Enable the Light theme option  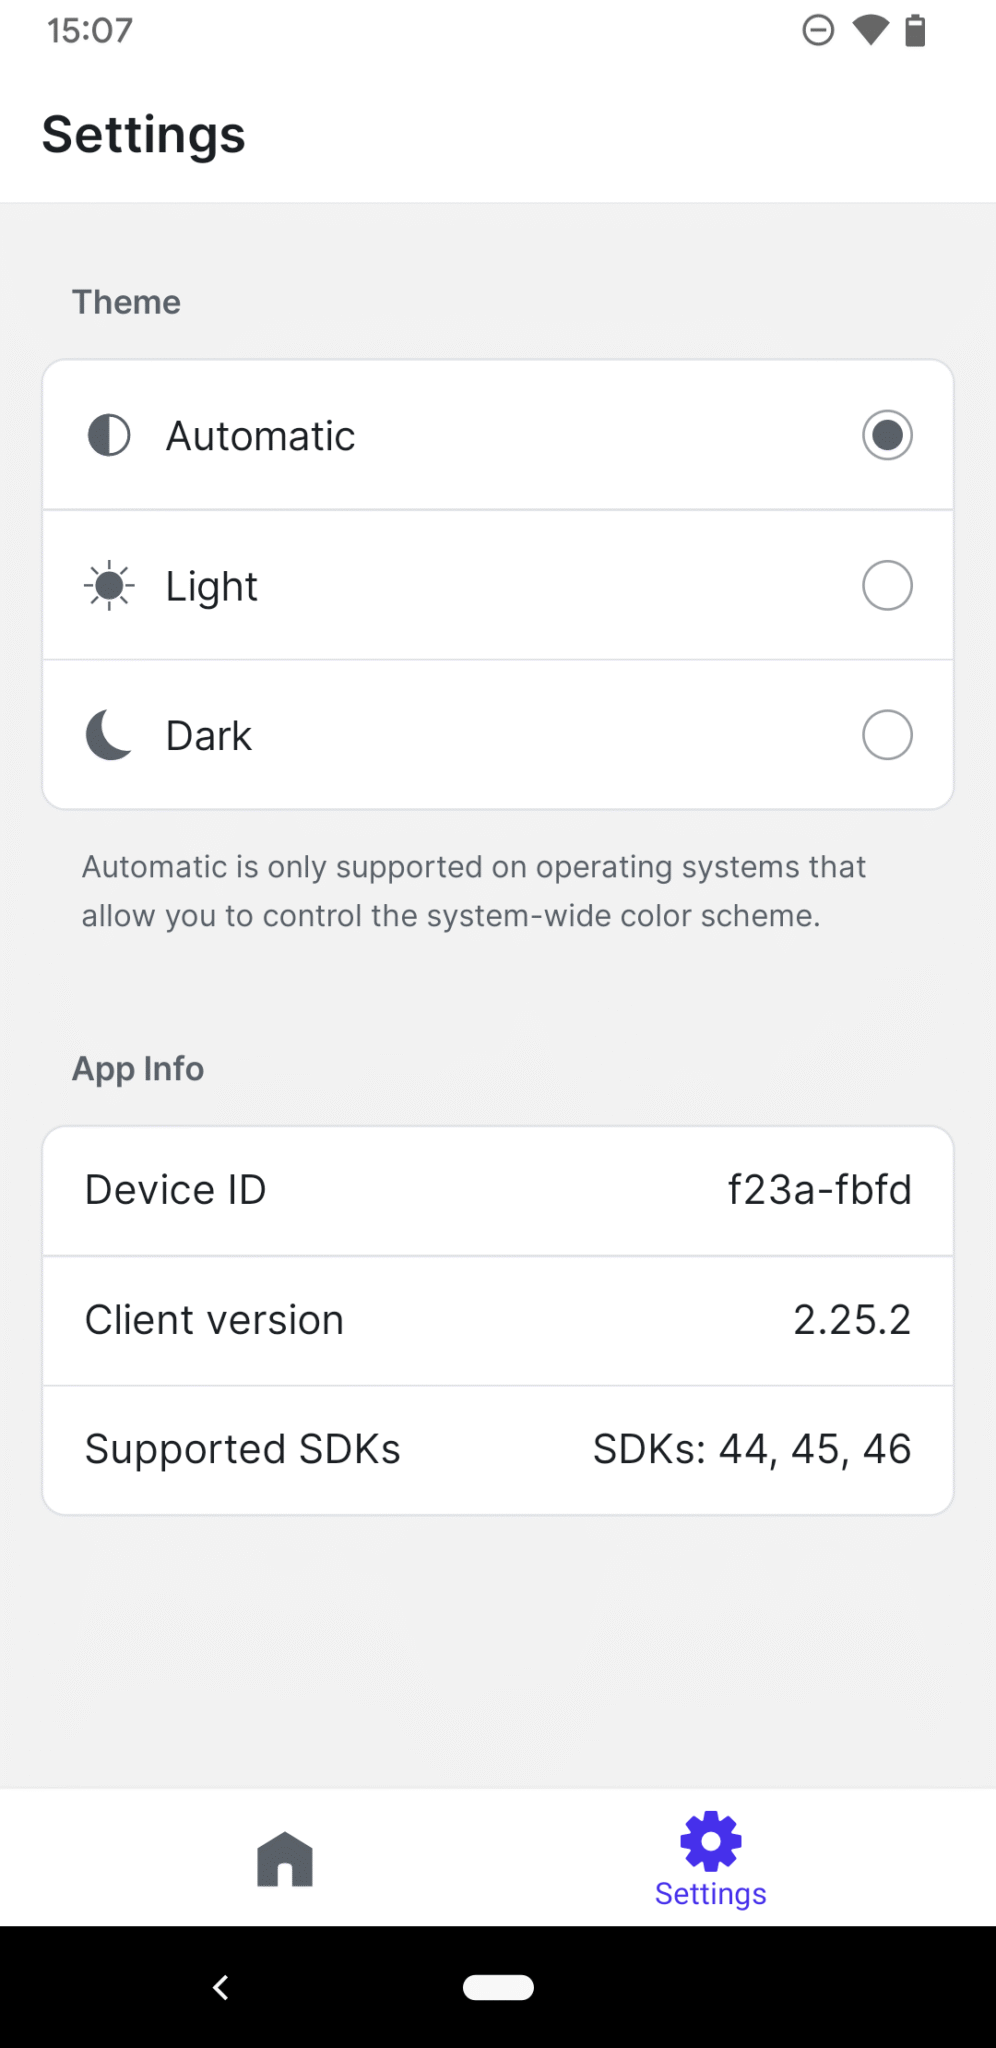[x=887, y=585]
